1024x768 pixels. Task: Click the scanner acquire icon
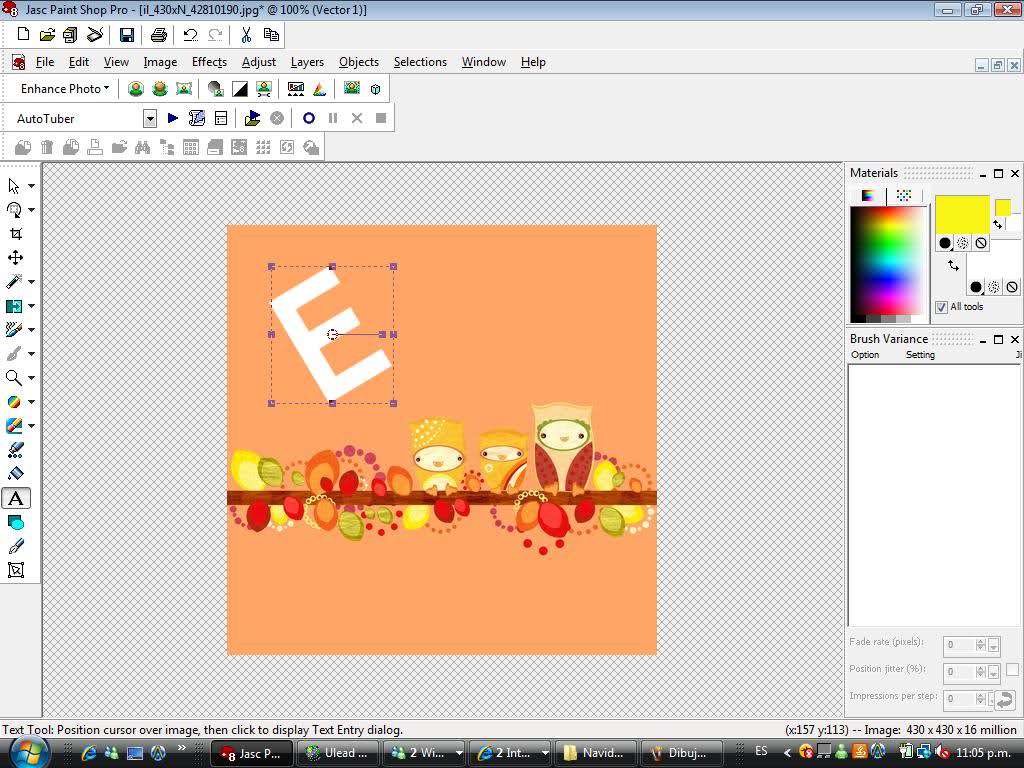click(x=95, y=35)
